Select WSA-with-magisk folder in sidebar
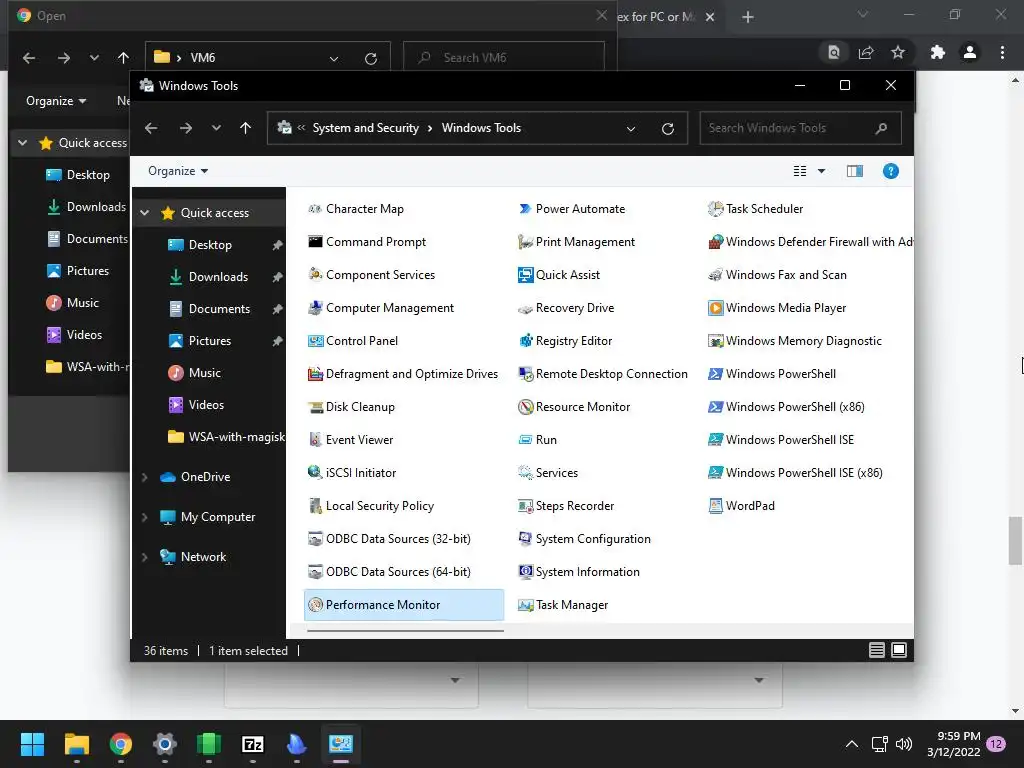This screenshot has height=768, width=1024. pyautogui.click(x=226, y=437)
